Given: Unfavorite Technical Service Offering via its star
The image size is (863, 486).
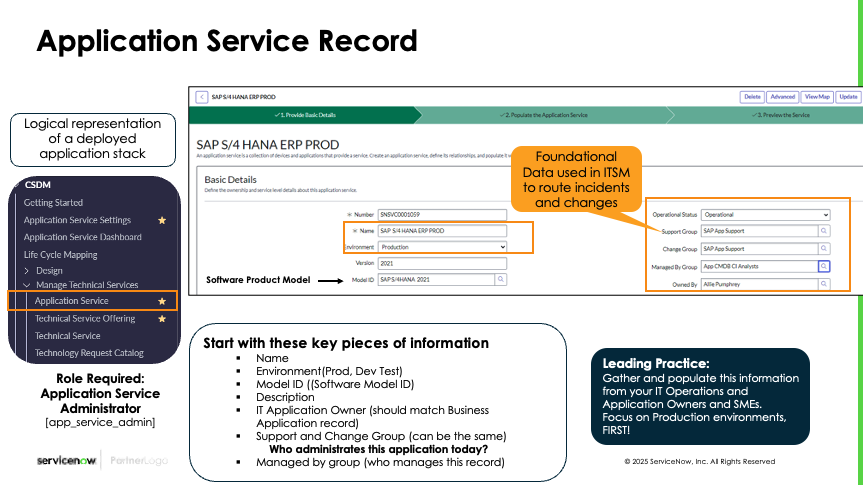Looking at the screenshot, I should point(162,319).
